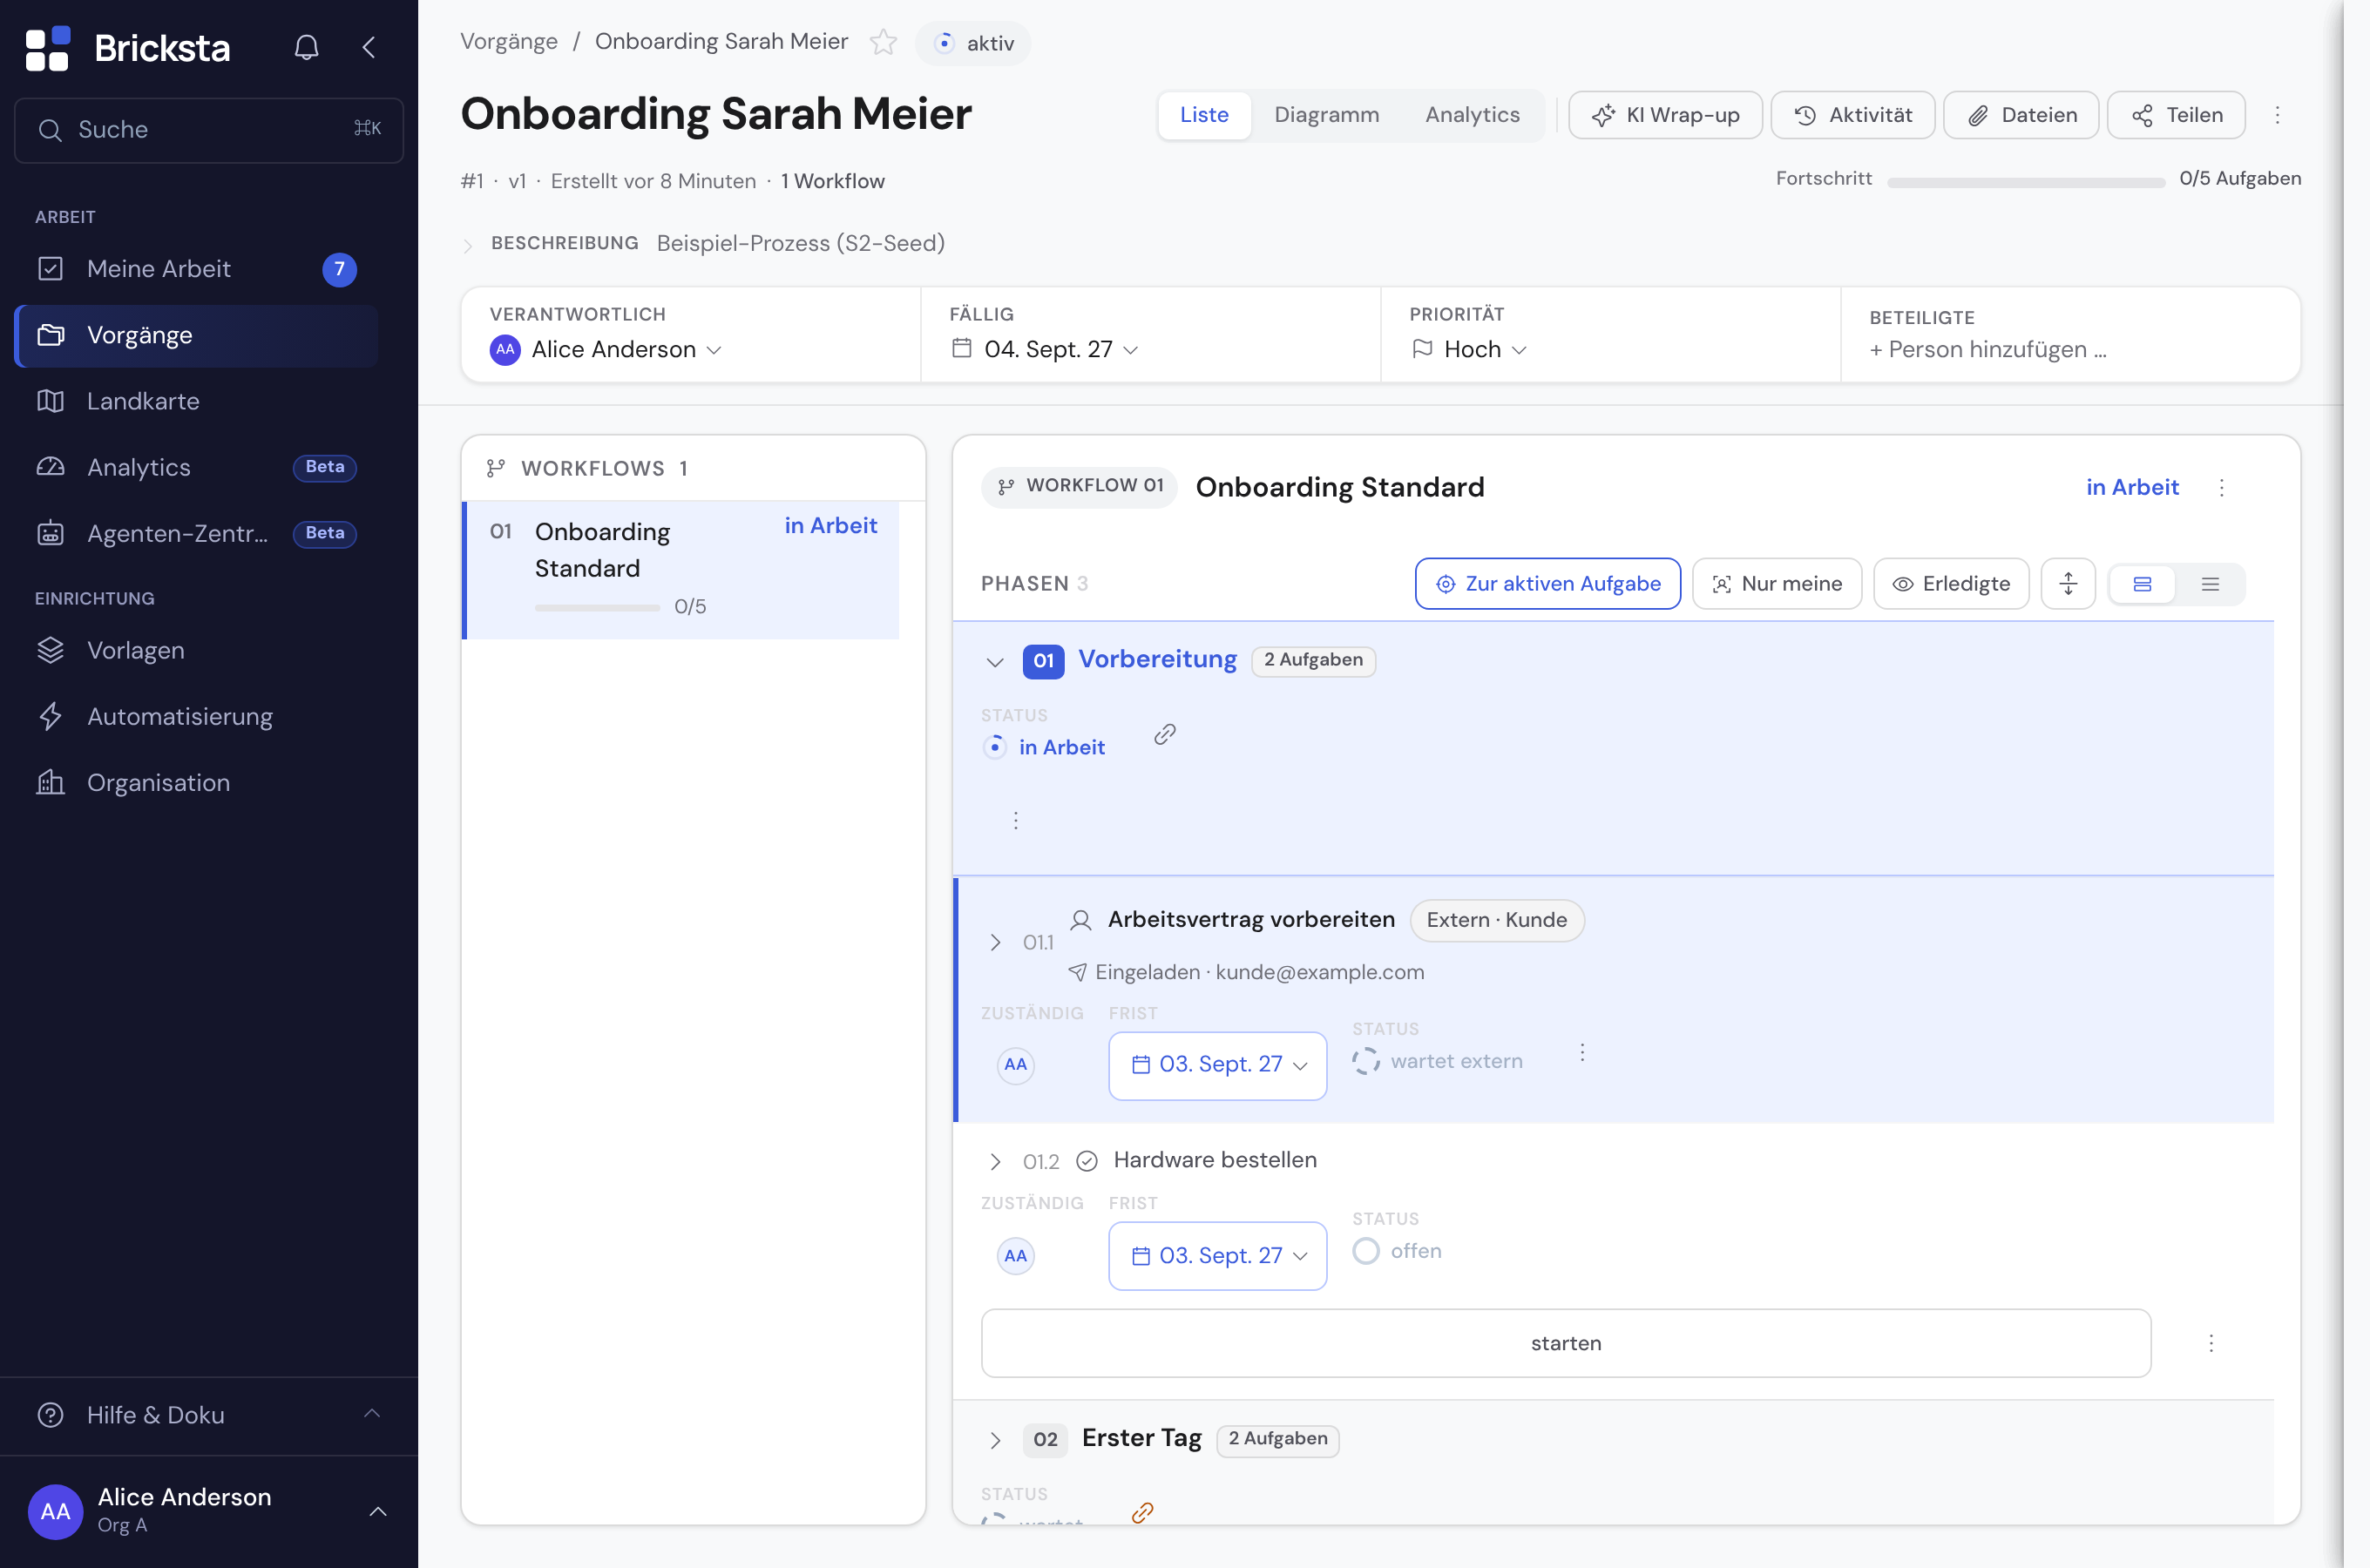The image size is (2370, 1568).
Task: Favorite this process with star icon
Action: click(883, 42)
